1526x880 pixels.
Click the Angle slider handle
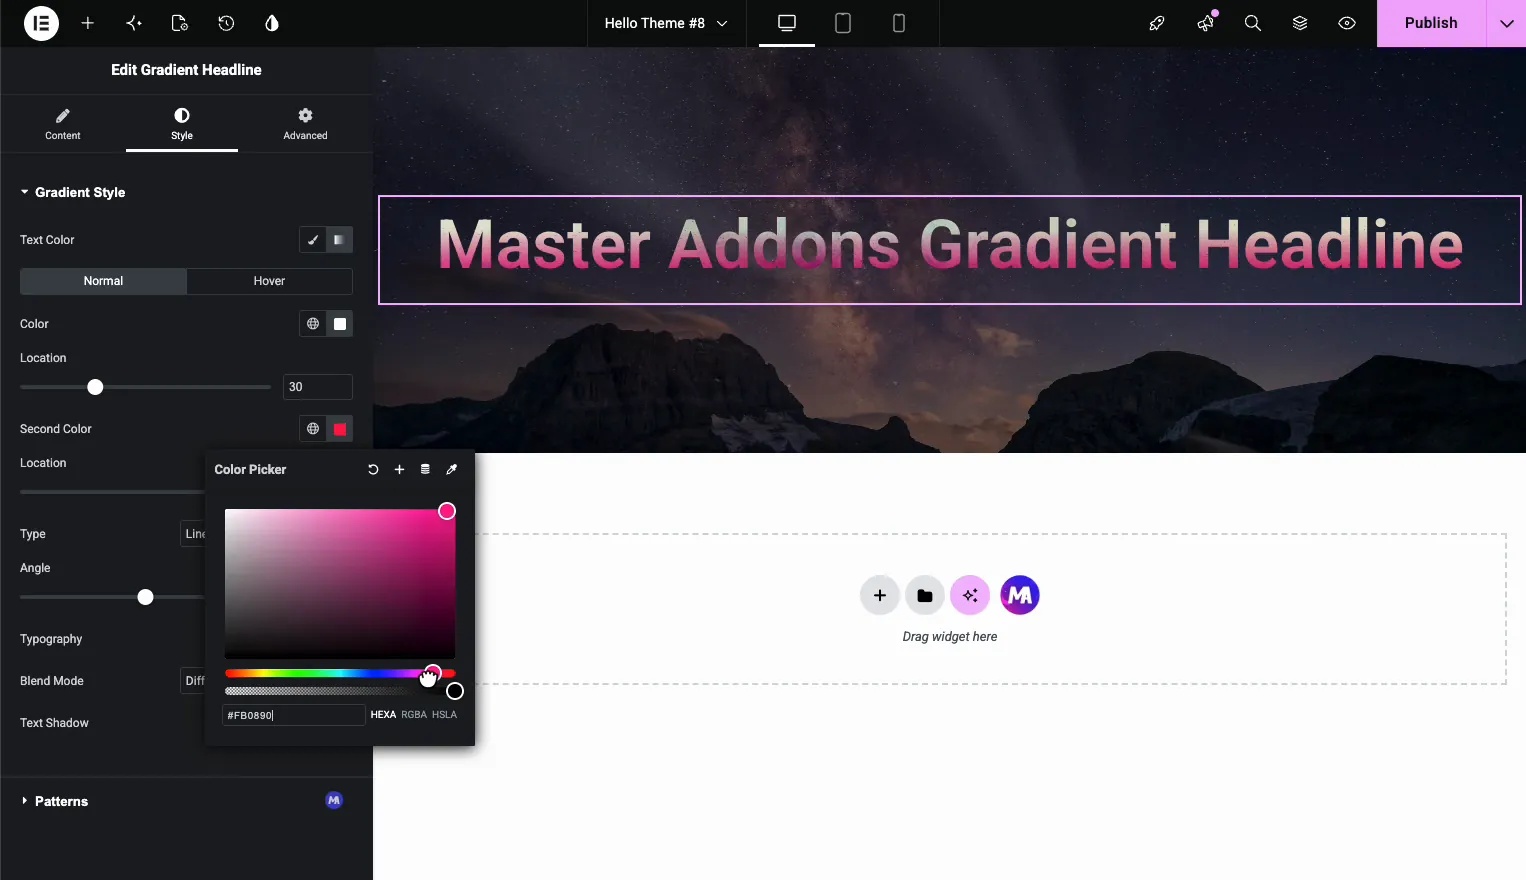pyautogui.click(x=145, y=597)
